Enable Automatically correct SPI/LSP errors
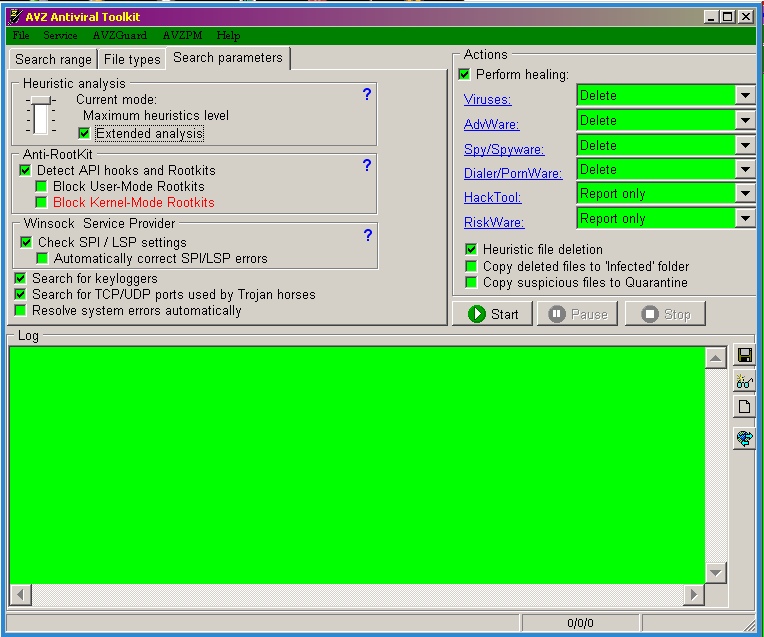This screenshot has height=637, width=764. click(42, 258)
